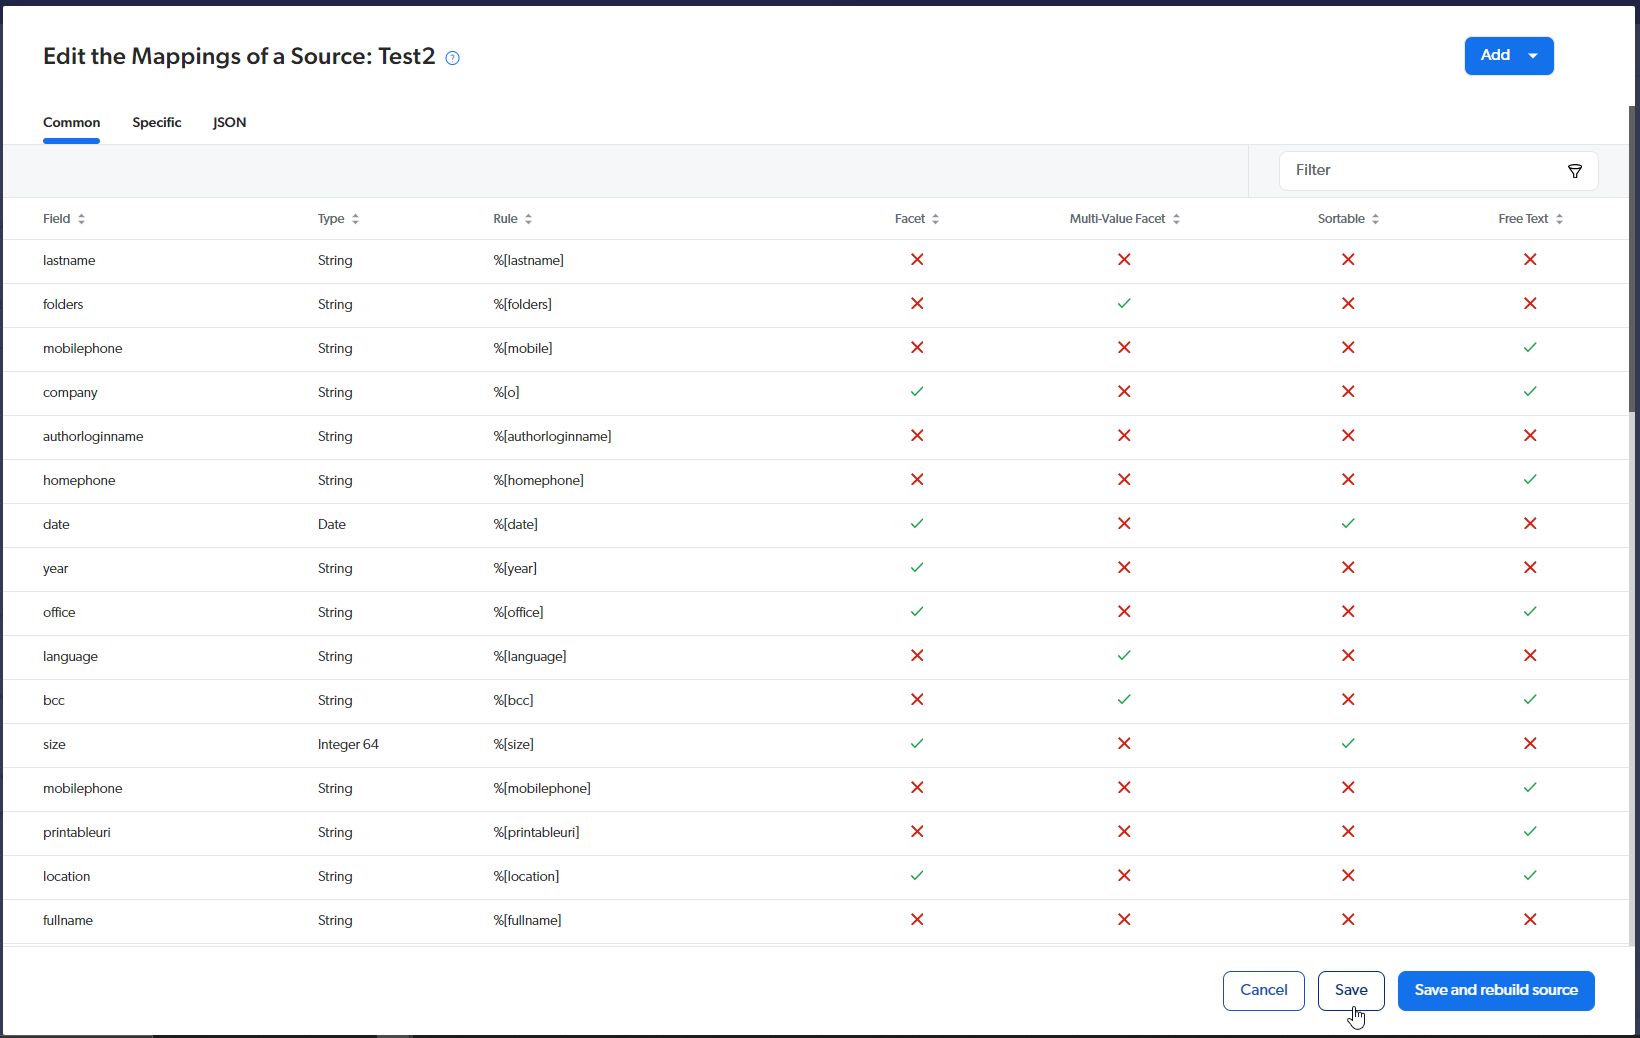Switch to the Specific tab
This screenshot has width=1640, height=1038.
tap(156, 122)
